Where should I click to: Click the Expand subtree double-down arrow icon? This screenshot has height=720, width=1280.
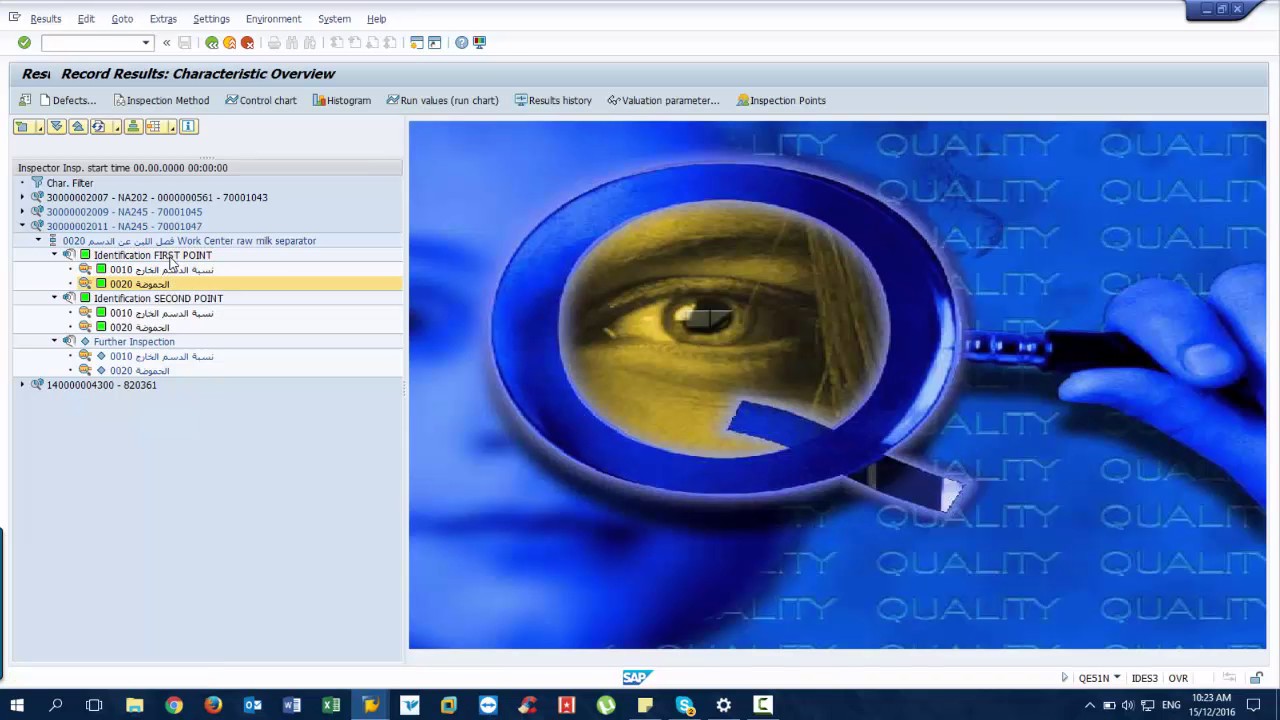pos(56,127)
